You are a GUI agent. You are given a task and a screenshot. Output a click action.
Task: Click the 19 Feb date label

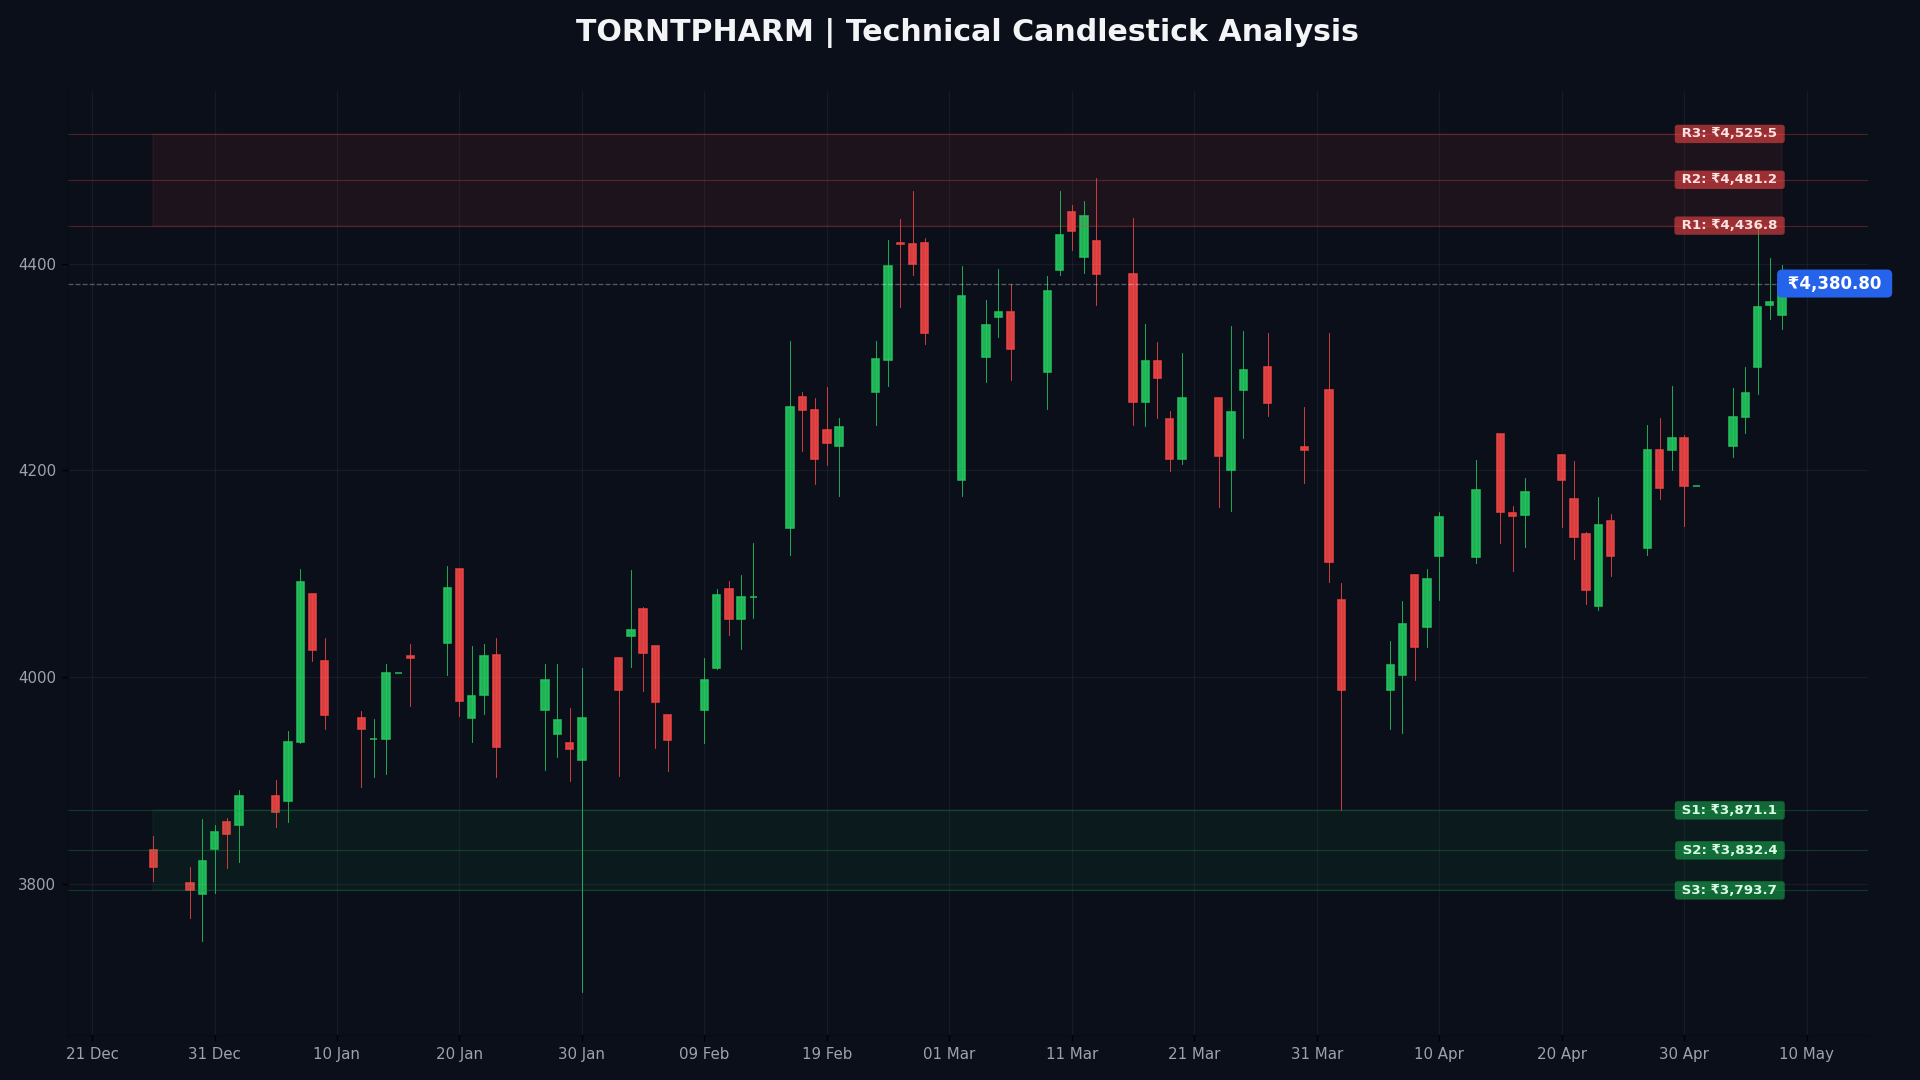827,1054
